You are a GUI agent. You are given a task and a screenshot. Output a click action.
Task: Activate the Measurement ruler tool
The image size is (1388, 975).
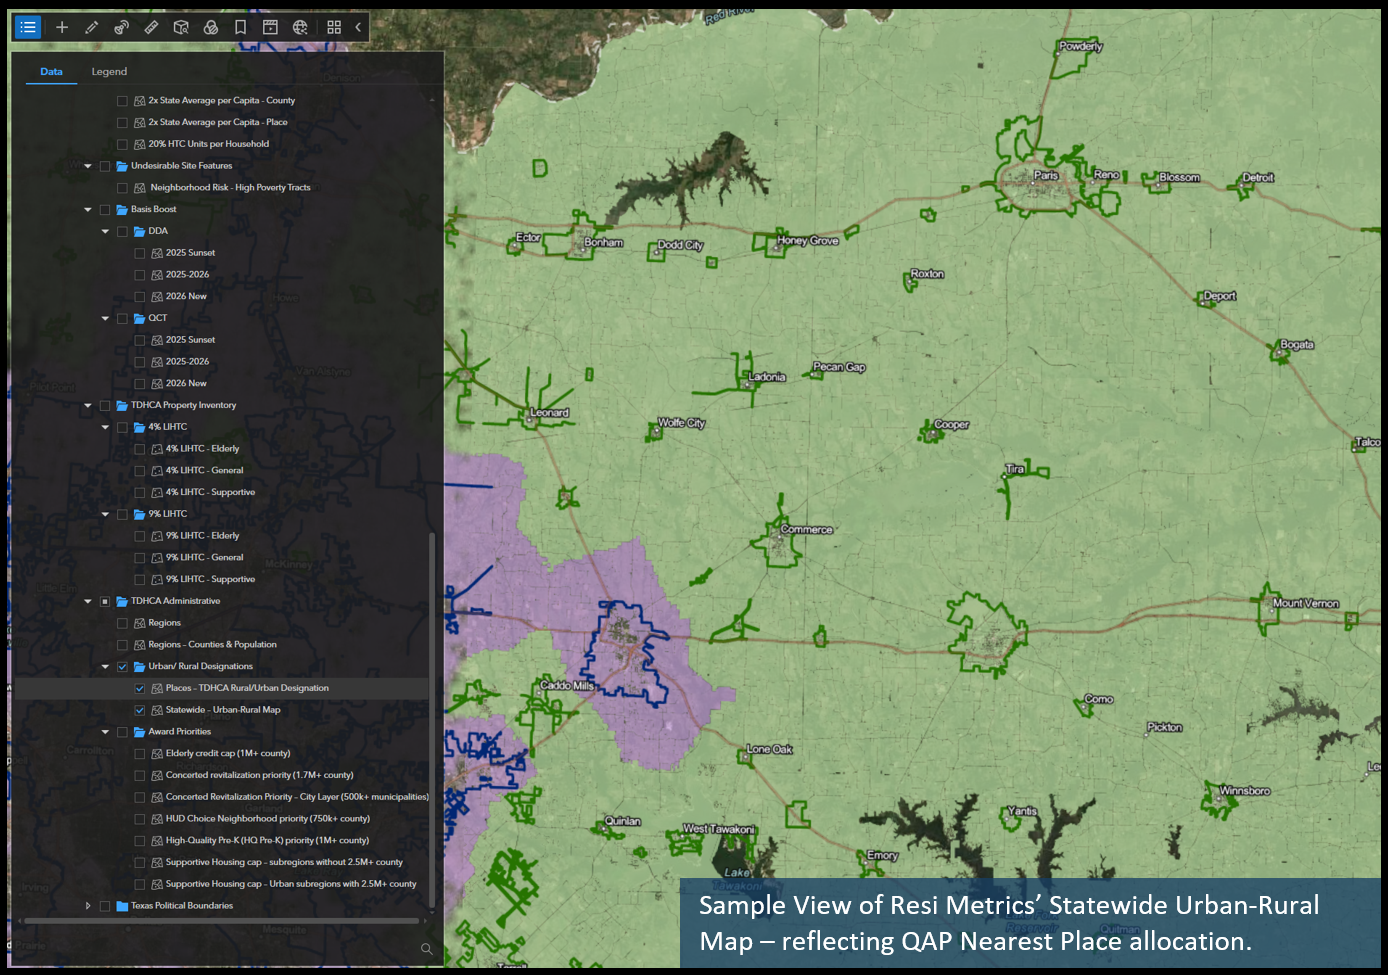pyautogui.click(x=151, y=27)
